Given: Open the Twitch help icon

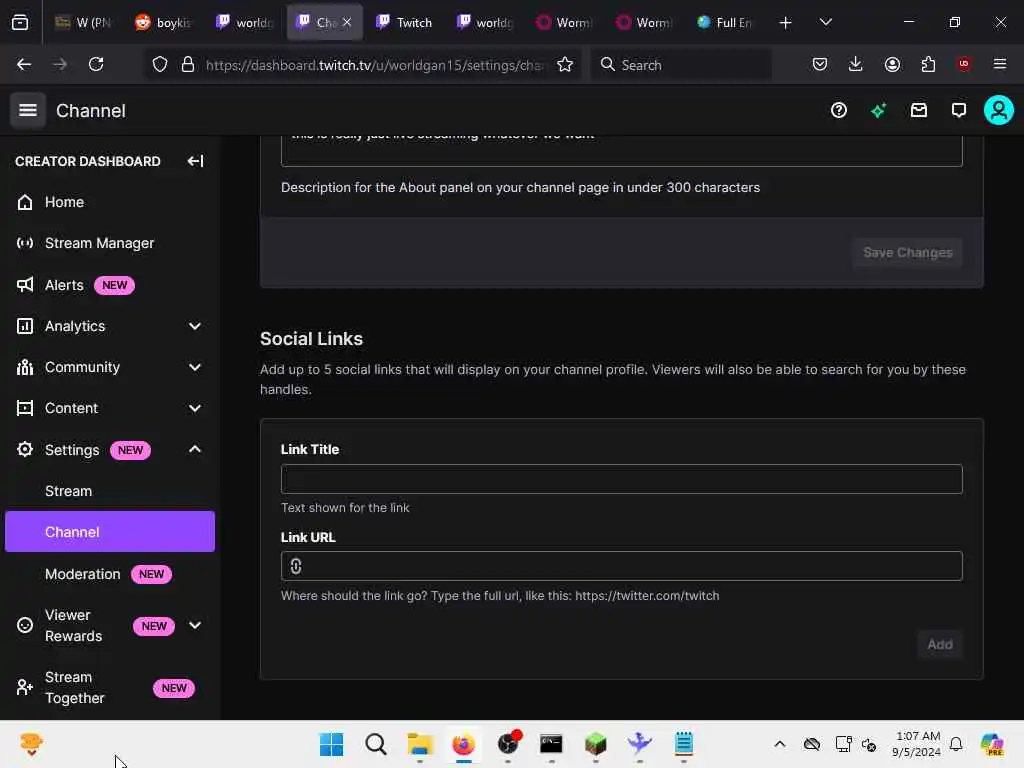Looking at the screenshot, I should click(839, 110).
